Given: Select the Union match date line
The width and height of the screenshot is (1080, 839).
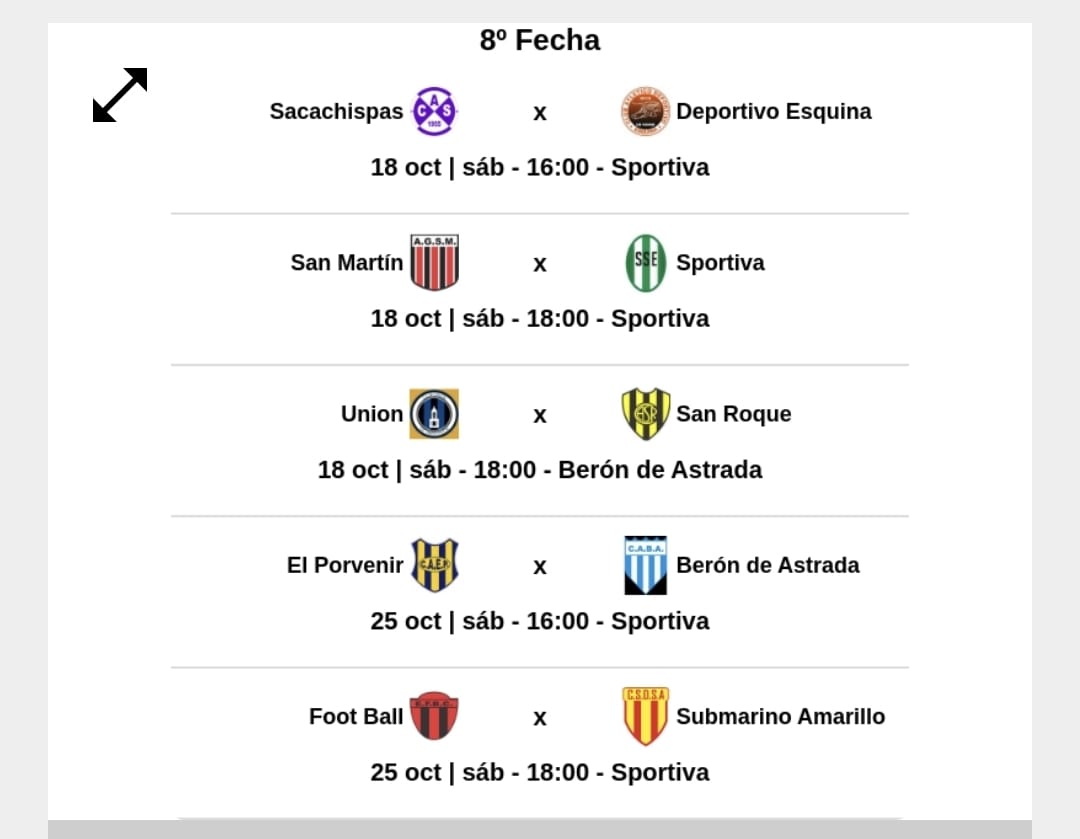Looking at the screenshot, I should coord(540,469).
